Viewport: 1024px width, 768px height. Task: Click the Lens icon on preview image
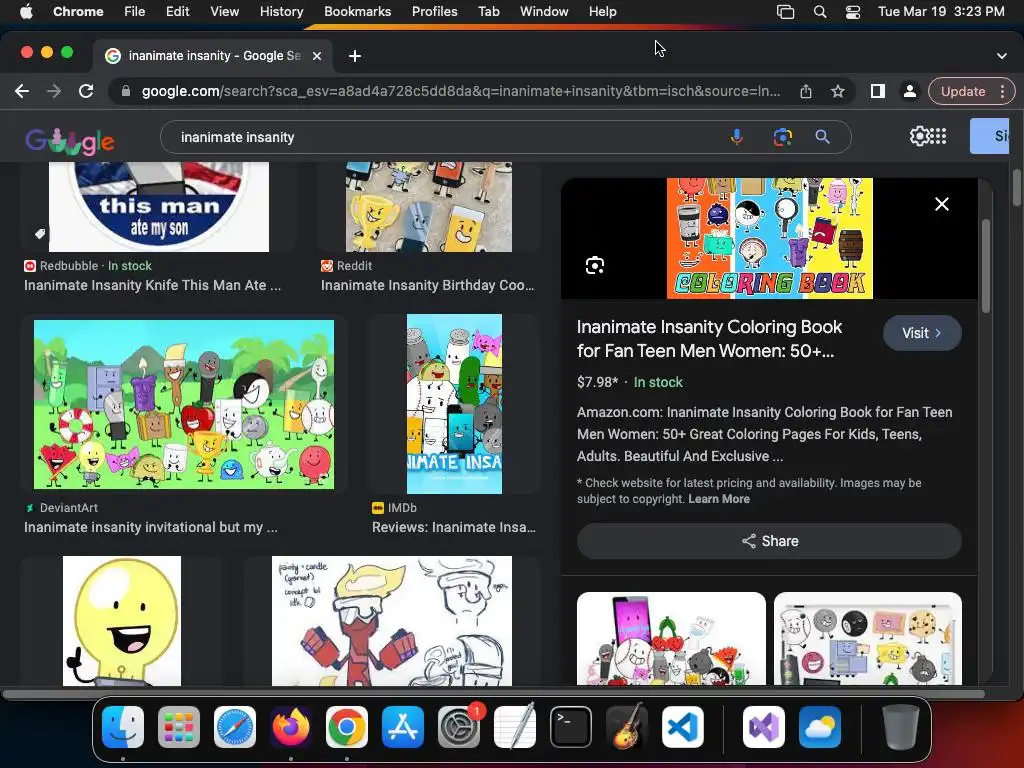[595, 266]
